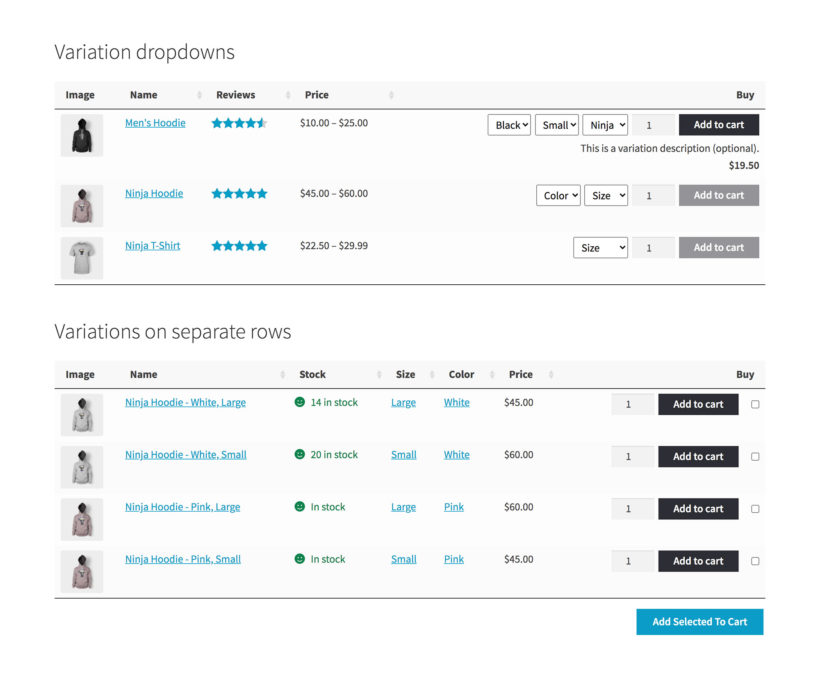Sort the Stock column
The height and width of the screenshot is (681, 820).
(x=378, y=374)
